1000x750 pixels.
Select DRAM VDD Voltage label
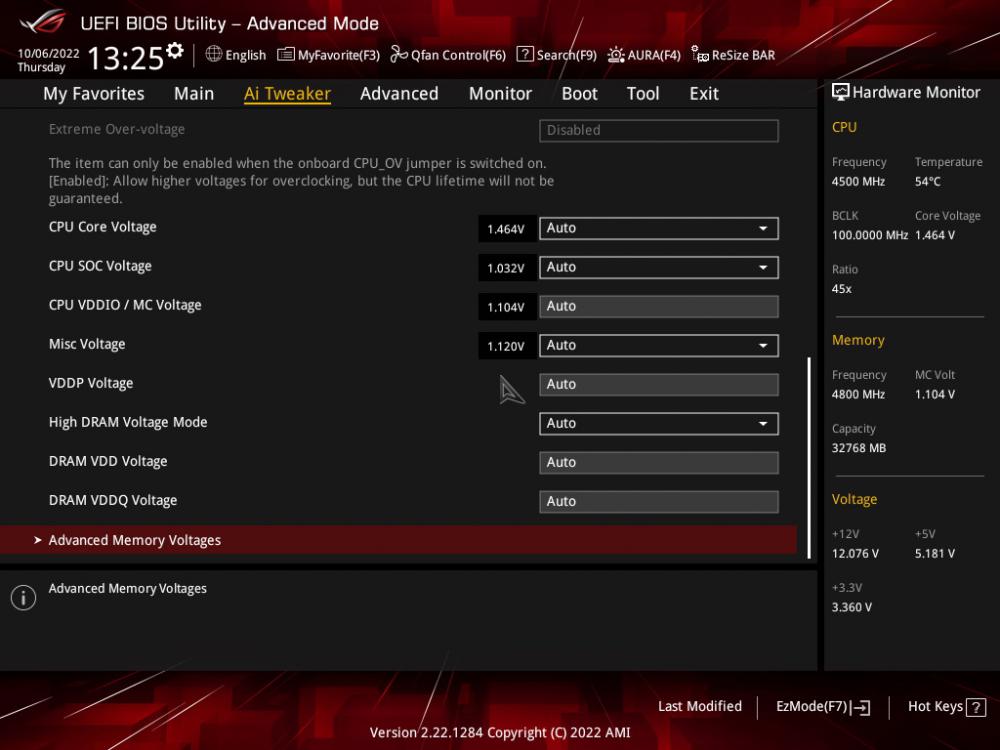(108, 461)
